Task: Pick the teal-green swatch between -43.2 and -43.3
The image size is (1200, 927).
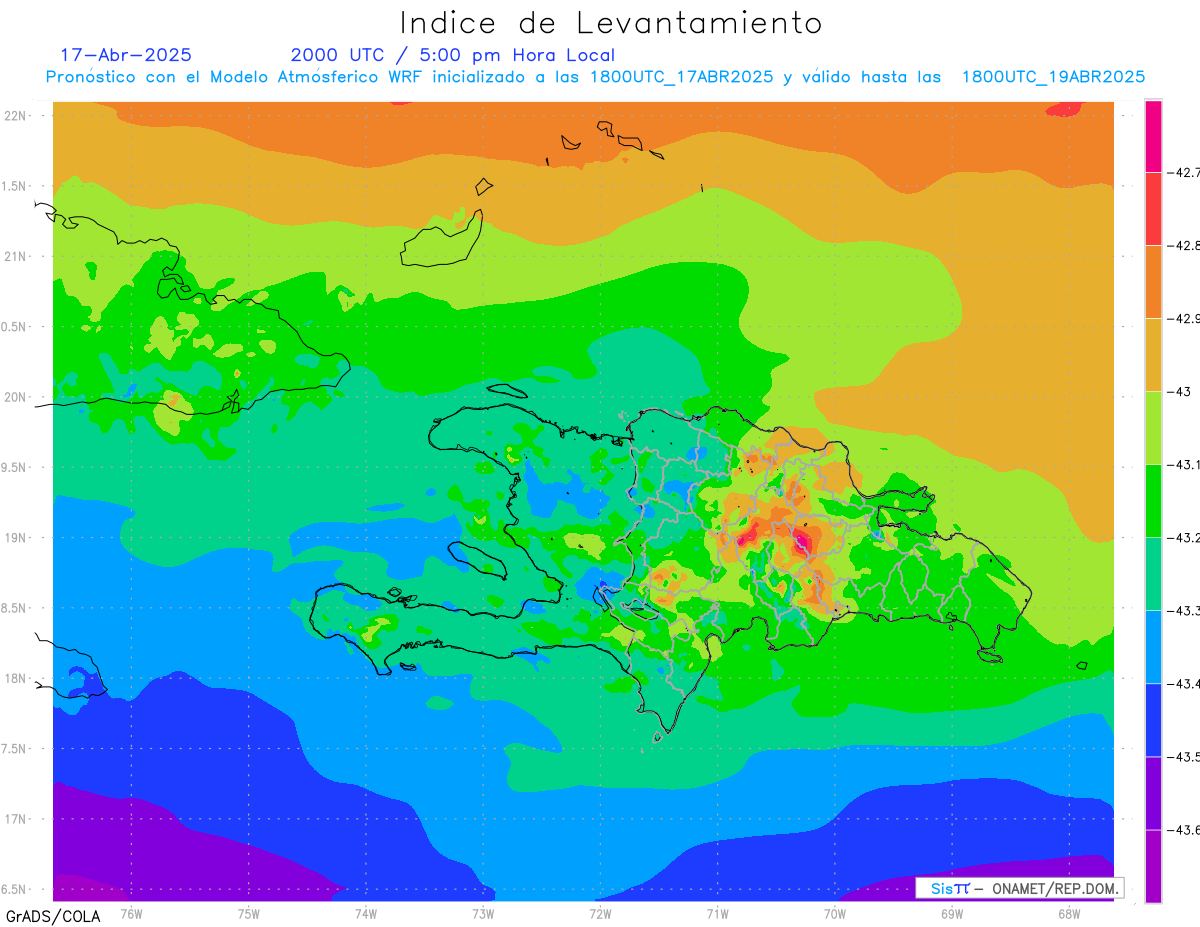Action: coord(1153,573)
